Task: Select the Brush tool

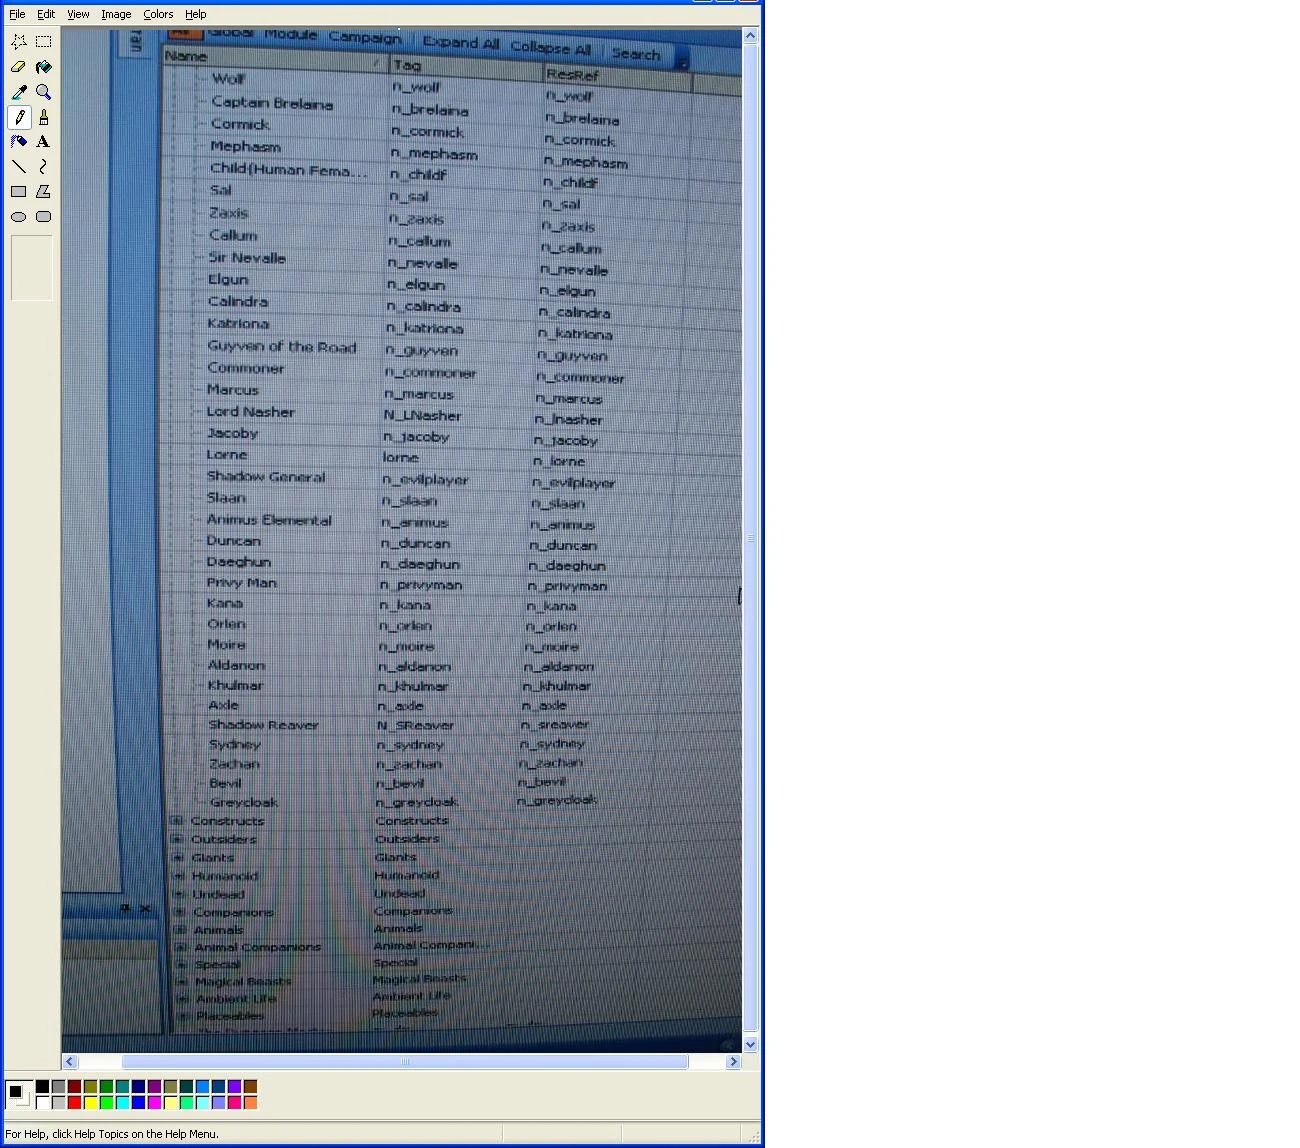Action: coord(44,117)
